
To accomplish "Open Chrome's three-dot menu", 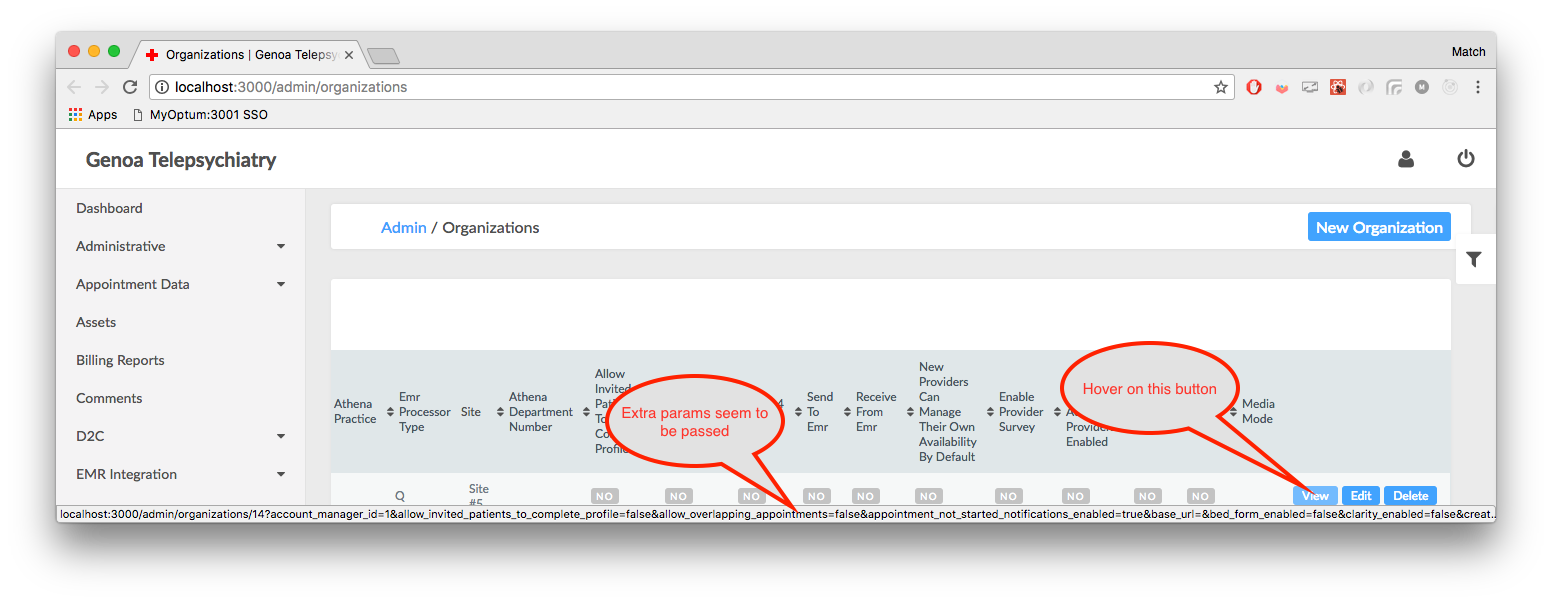I will 1478,87.
